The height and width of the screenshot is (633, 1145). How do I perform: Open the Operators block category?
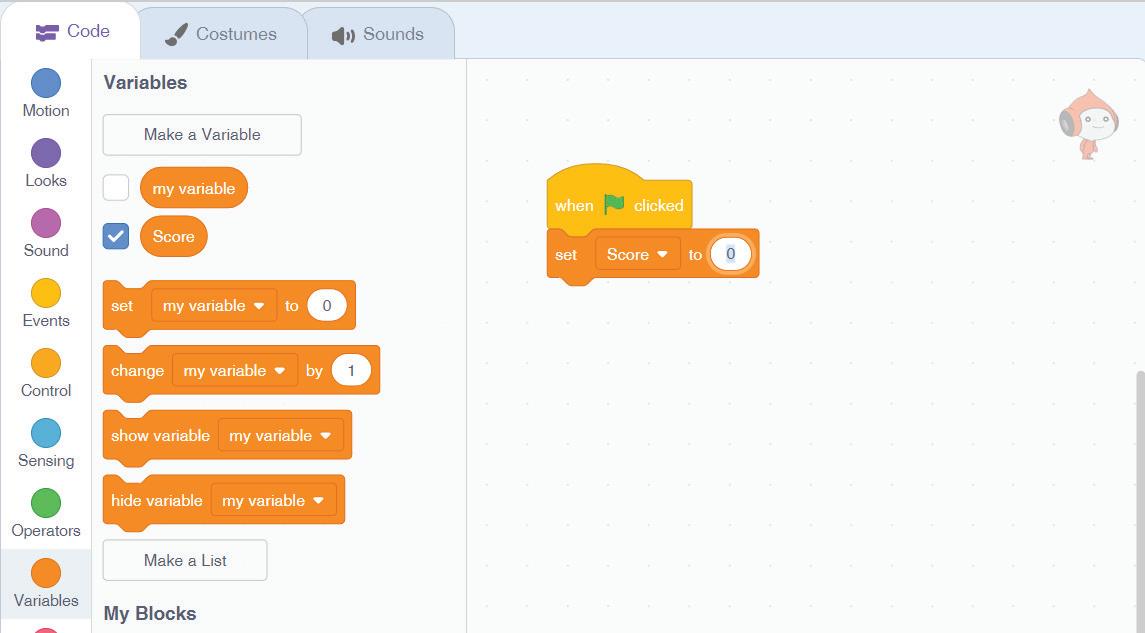point(46,514)
